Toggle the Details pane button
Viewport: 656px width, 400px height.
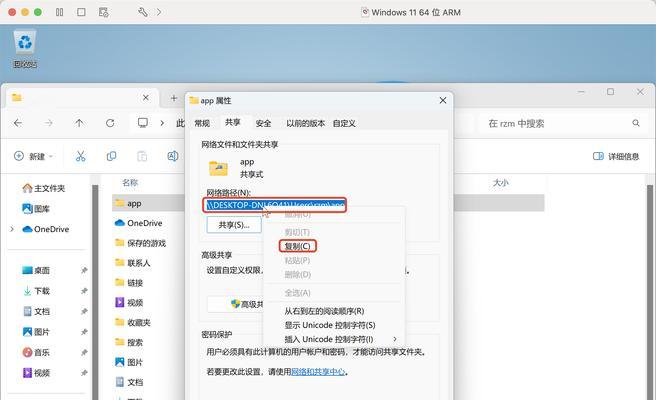pos(616,156)
